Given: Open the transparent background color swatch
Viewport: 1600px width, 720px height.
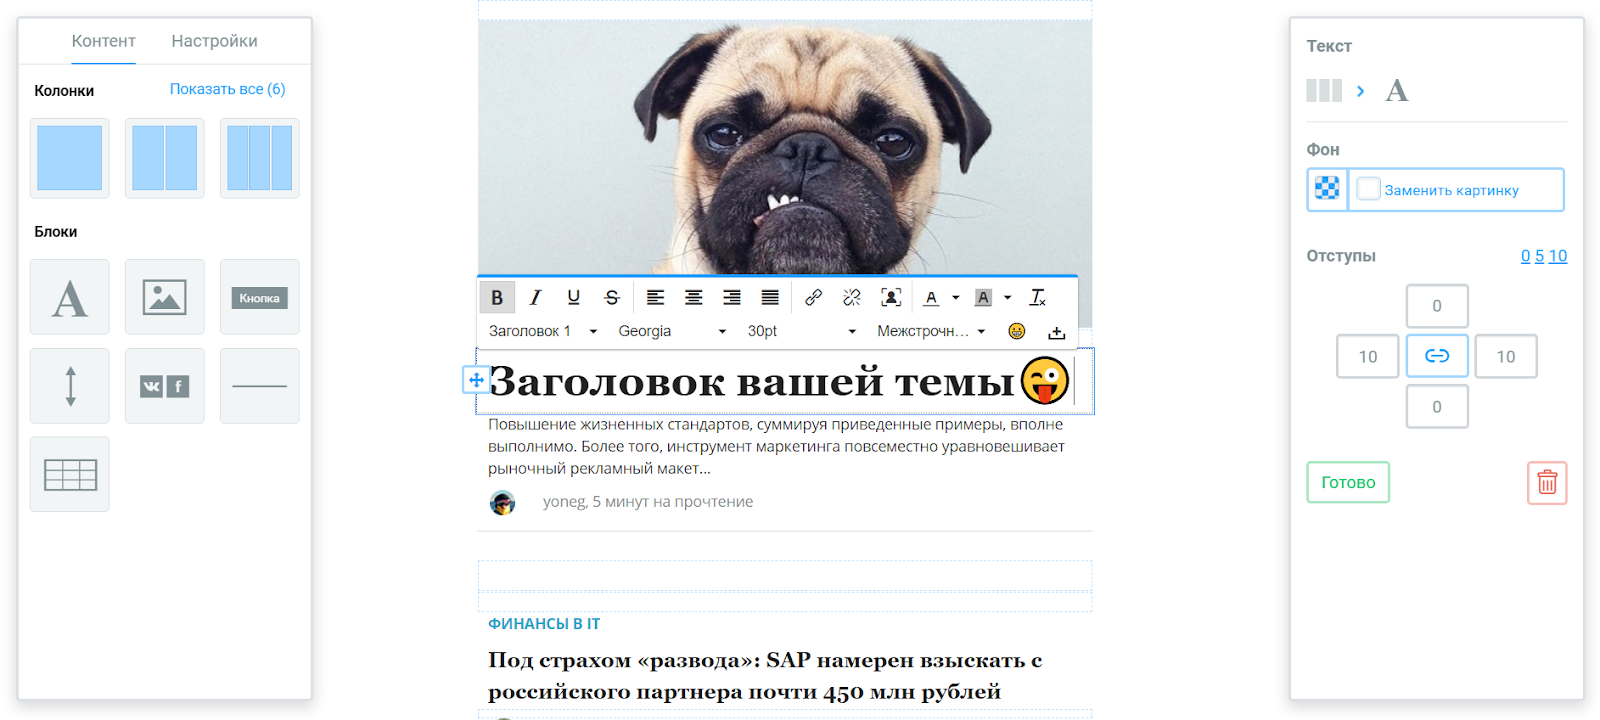Looking at the screenshot, I should [1327, 189].
